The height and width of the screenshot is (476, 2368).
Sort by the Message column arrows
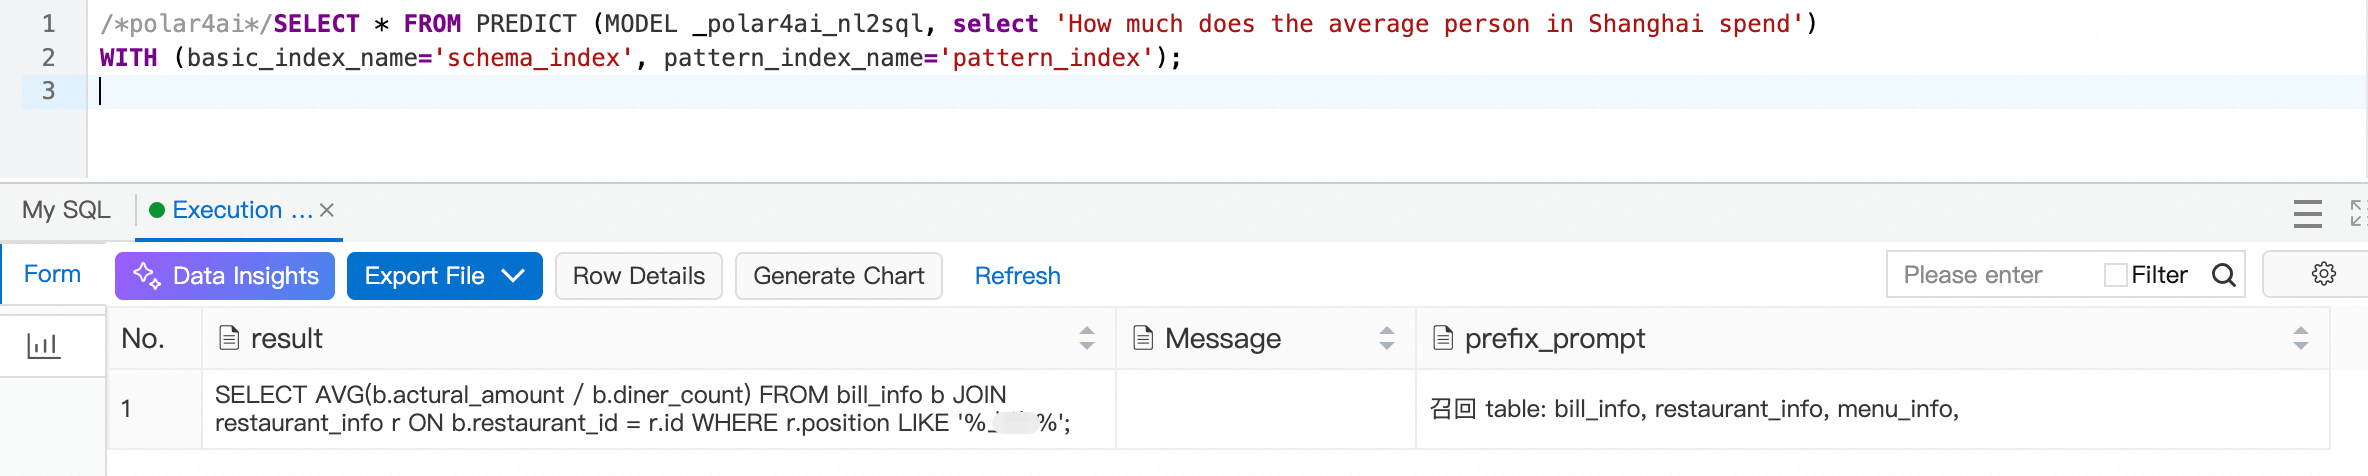[1386, 338]
